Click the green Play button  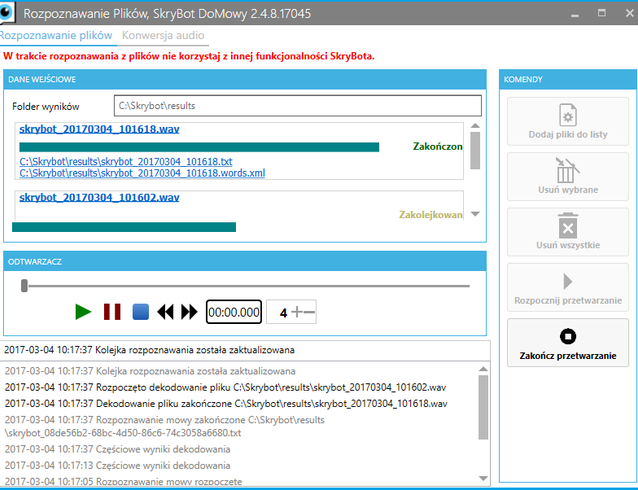[83, 312]
